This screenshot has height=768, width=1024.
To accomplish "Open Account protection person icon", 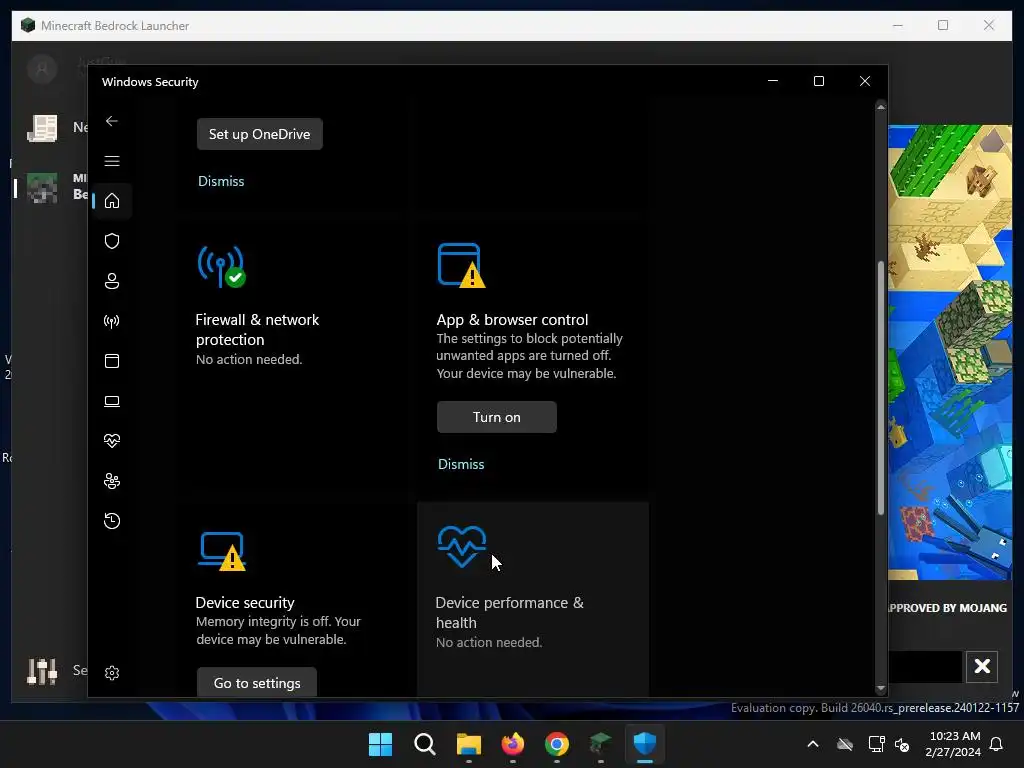I will point(112,281).
